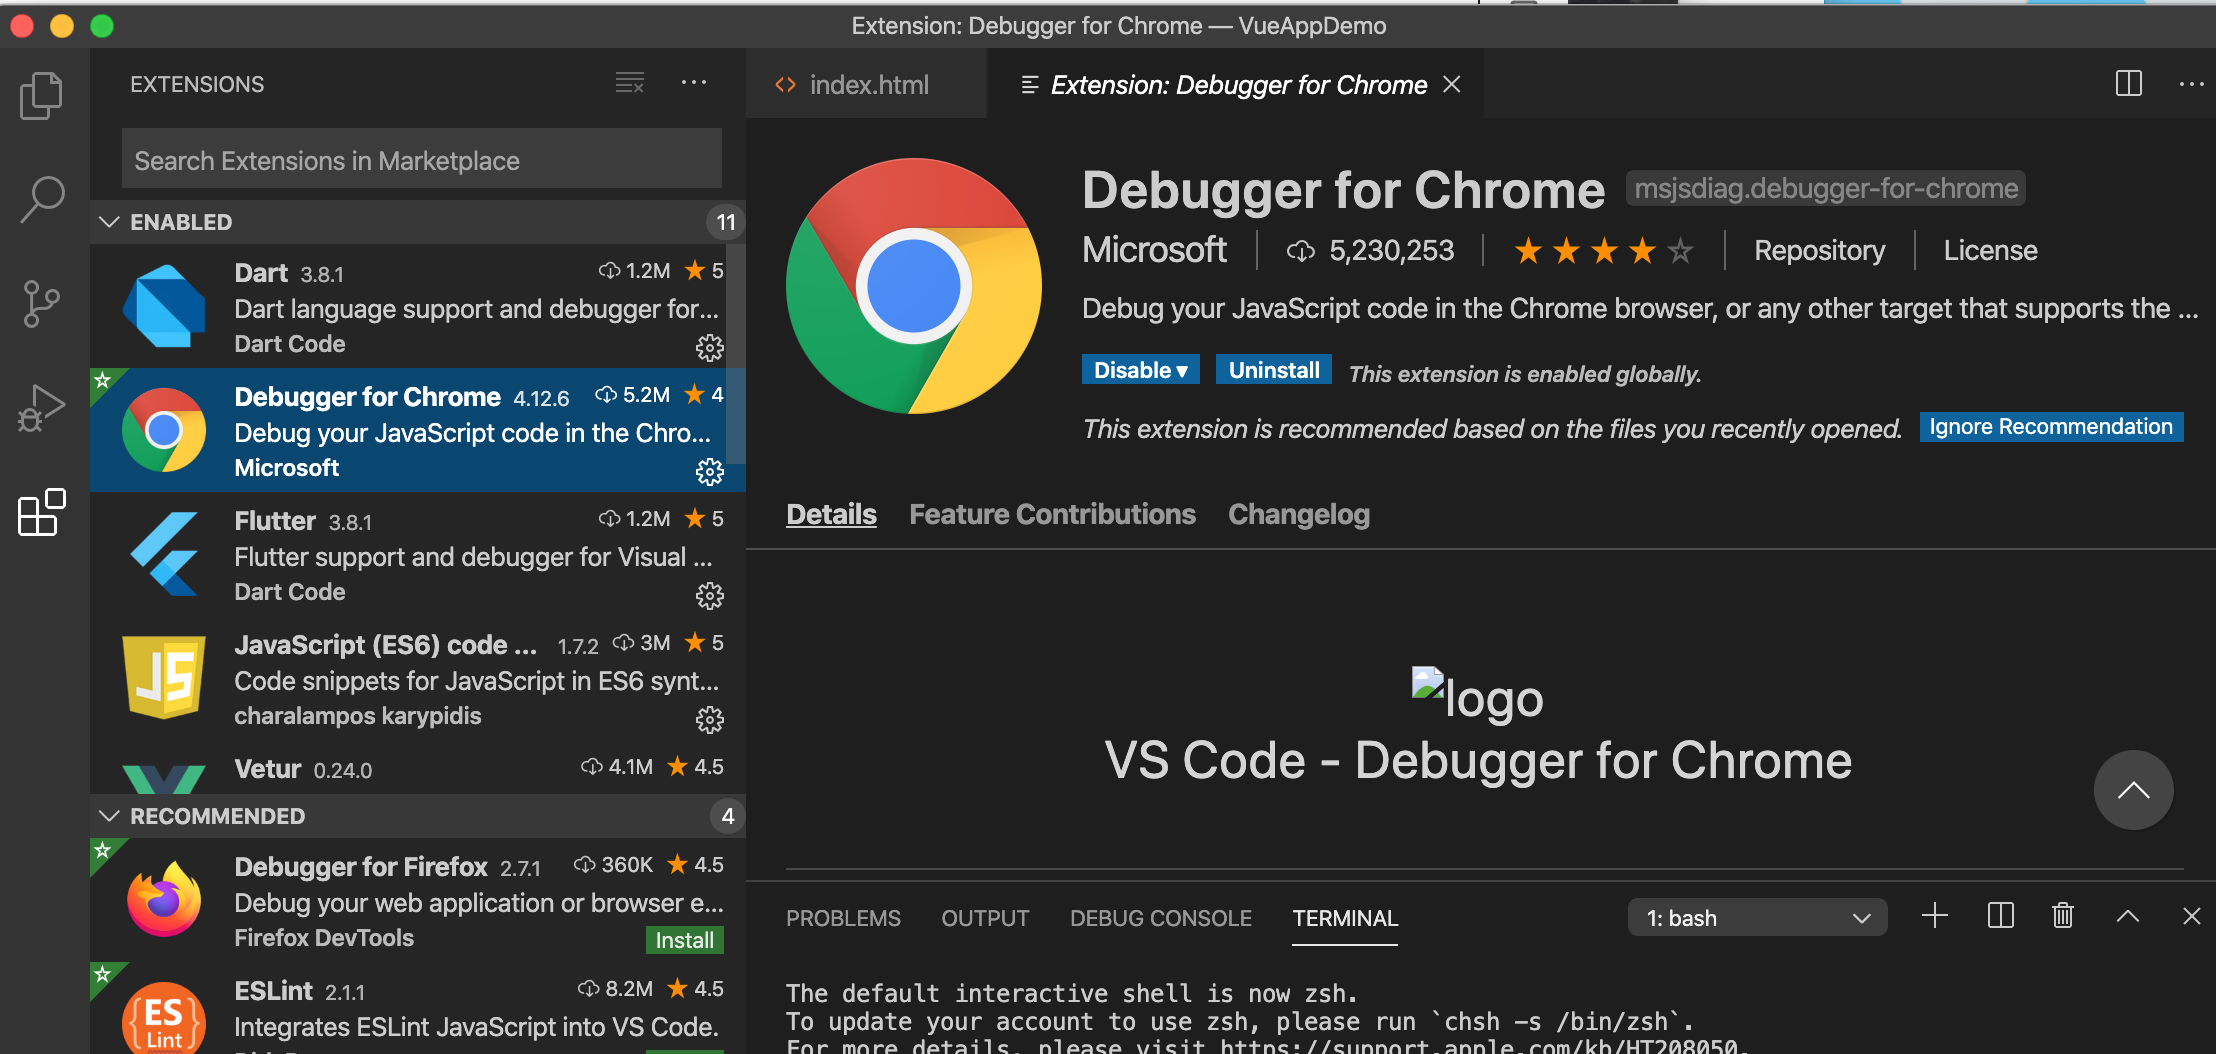The image size is (2216, 1054).
Task: Click the Search Extensions in Marketplace field
Action: pyautogui.click(x=421, y=158)
